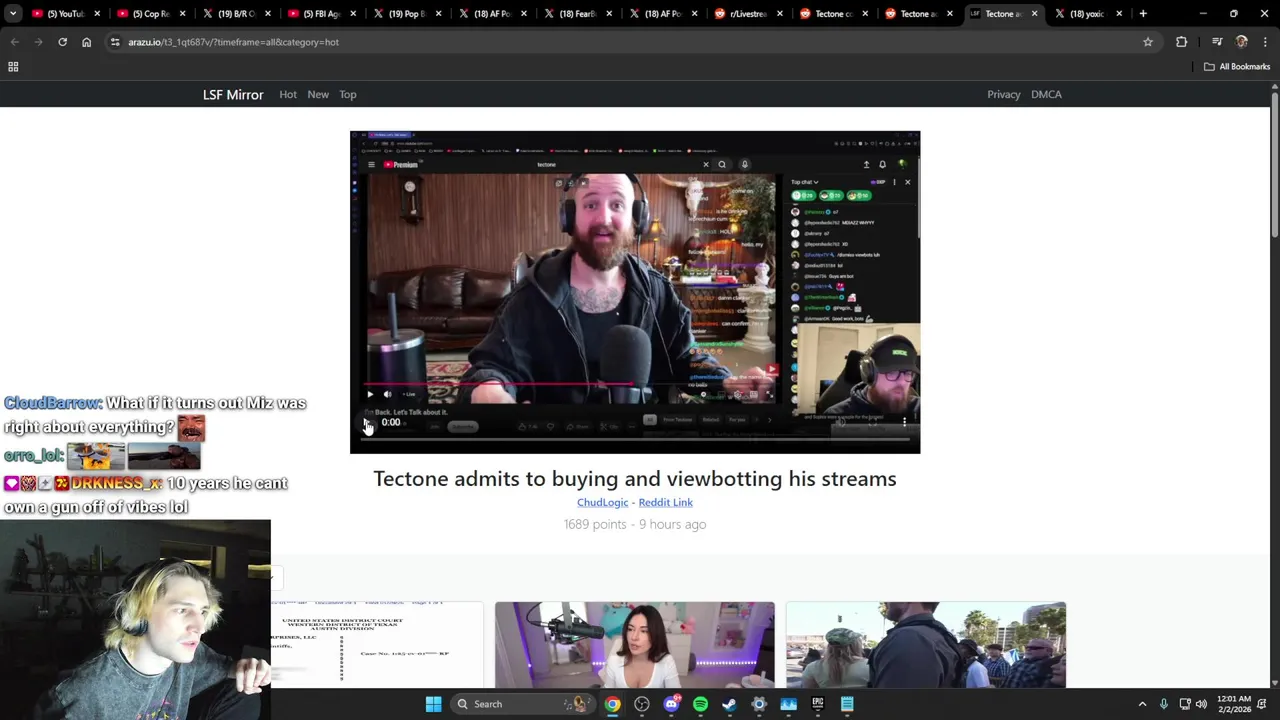Expand the tab search dropdown
The height and width of the screenshot is (720, 1280).
click(x=12, y=14)
